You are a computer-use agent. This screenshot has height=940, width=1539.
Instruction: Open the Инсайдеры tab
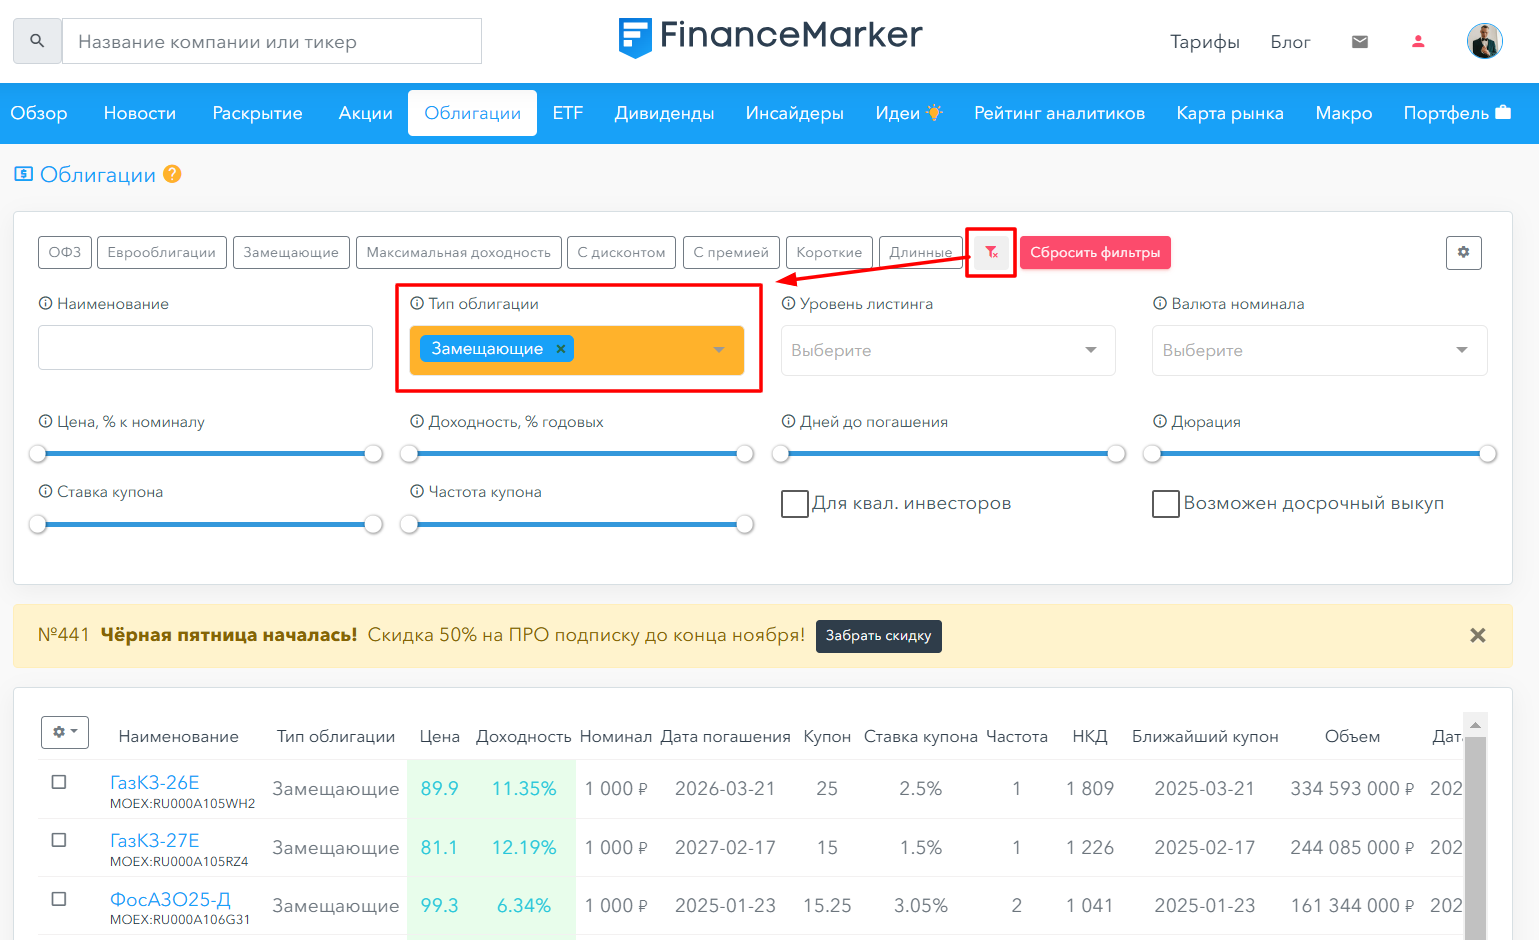click(x=795, y=113)
